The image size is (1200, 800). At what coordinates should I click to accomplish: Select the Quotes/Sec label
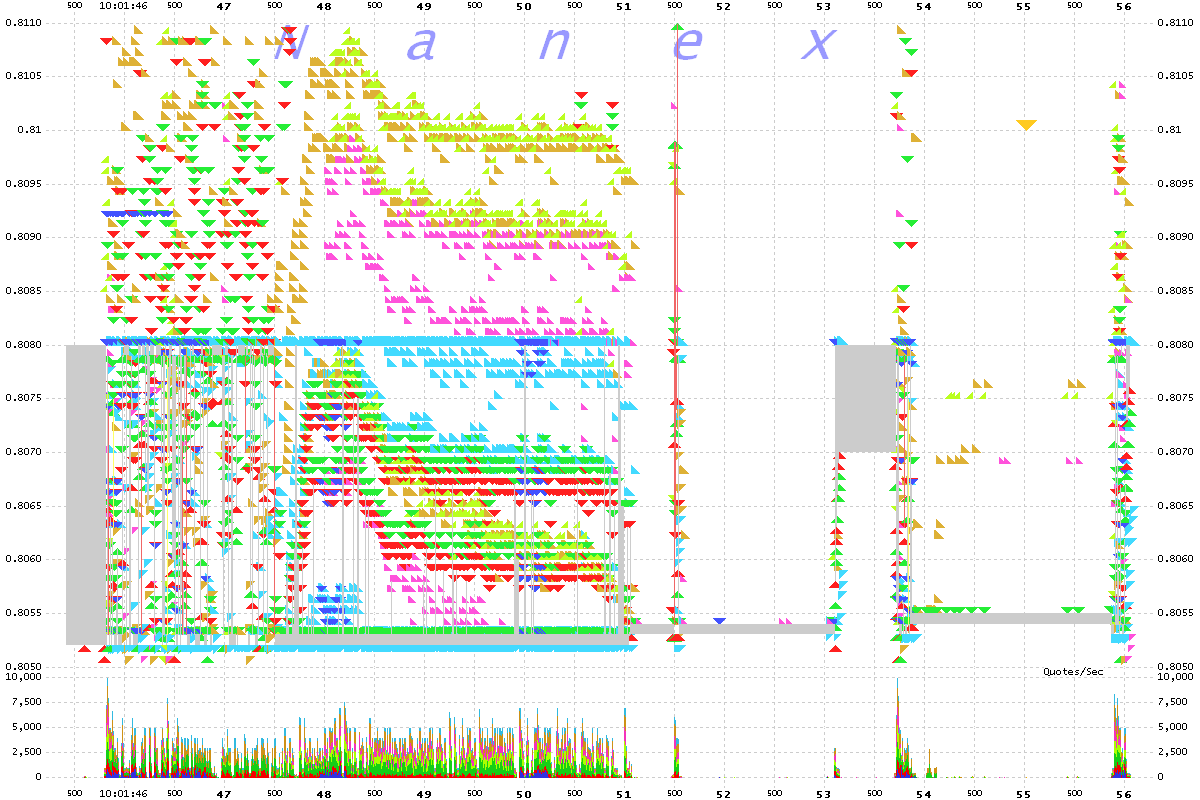point(1073,671)
